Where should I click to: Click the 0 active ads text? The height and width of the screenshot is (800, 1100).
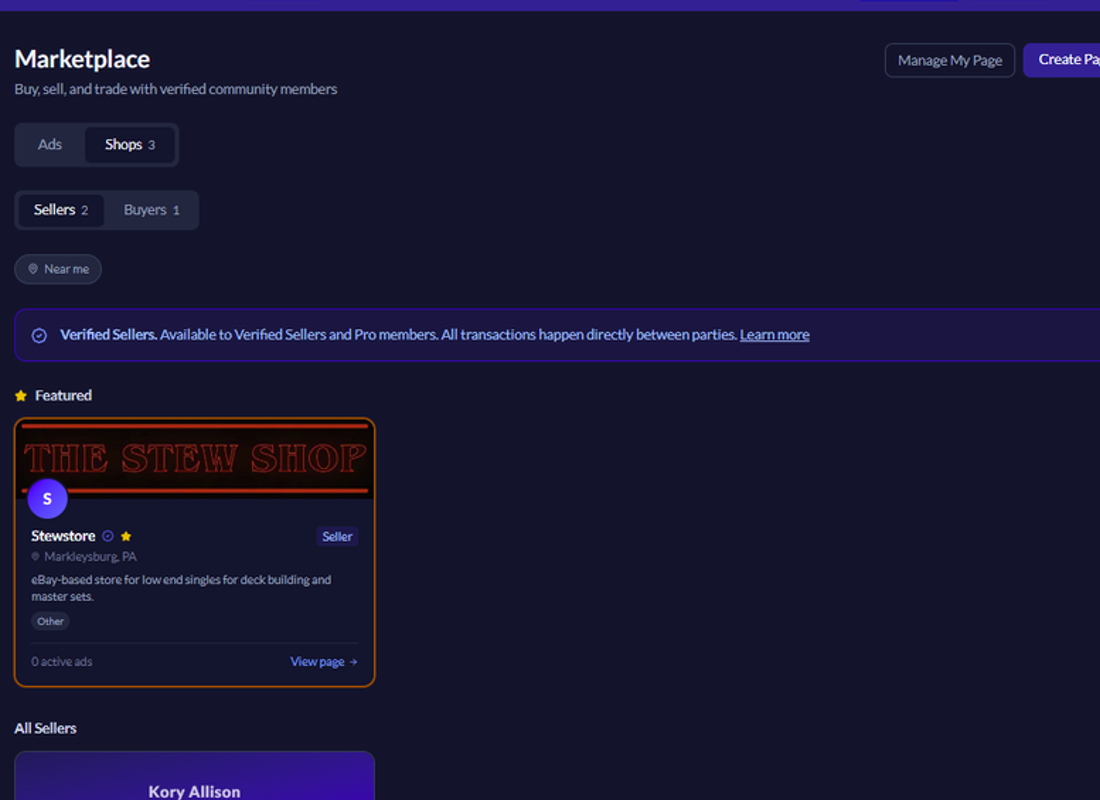click(x=62, y=662)
